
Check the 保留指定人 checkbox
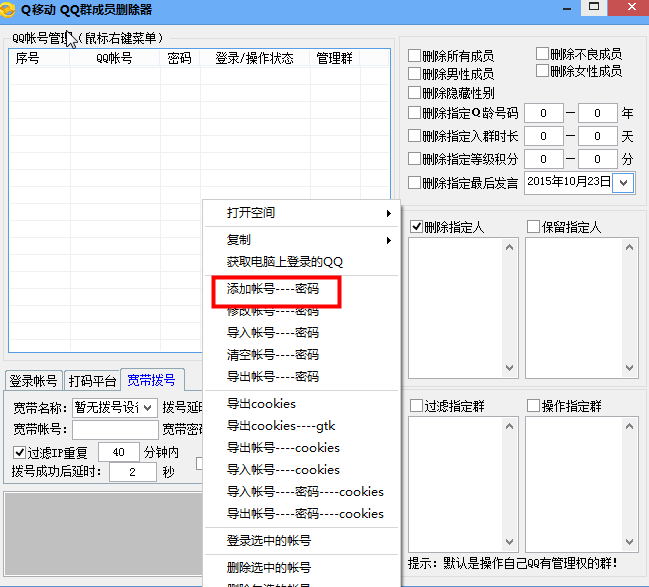click(x=534, y=227)
